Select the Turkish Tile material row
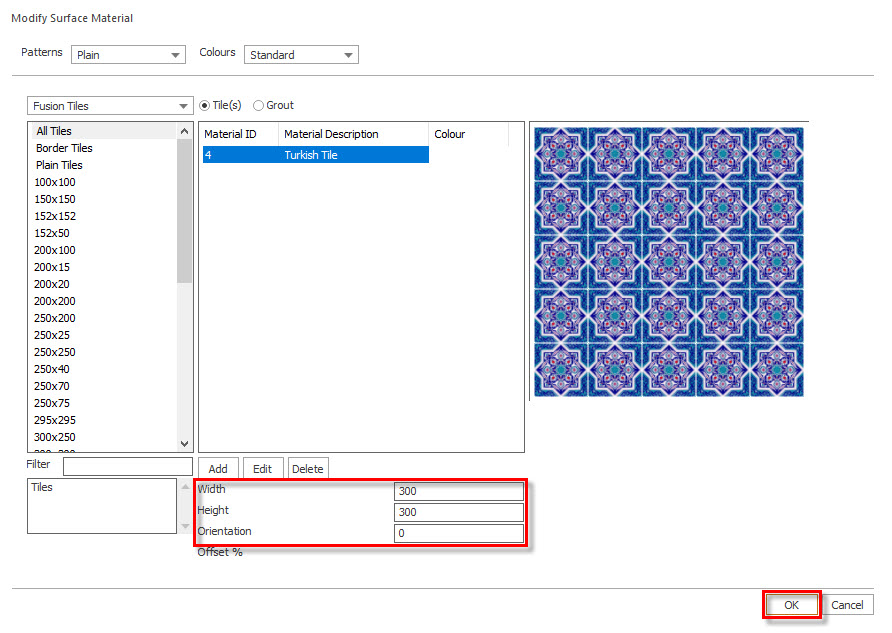 [x=316, y=155]
